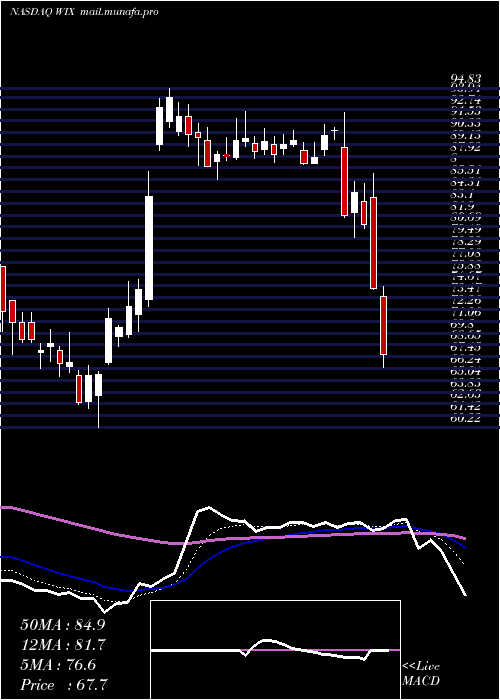
Task: Select the 5MA : 76.6 readout
Action: click(x=58, y=665)
